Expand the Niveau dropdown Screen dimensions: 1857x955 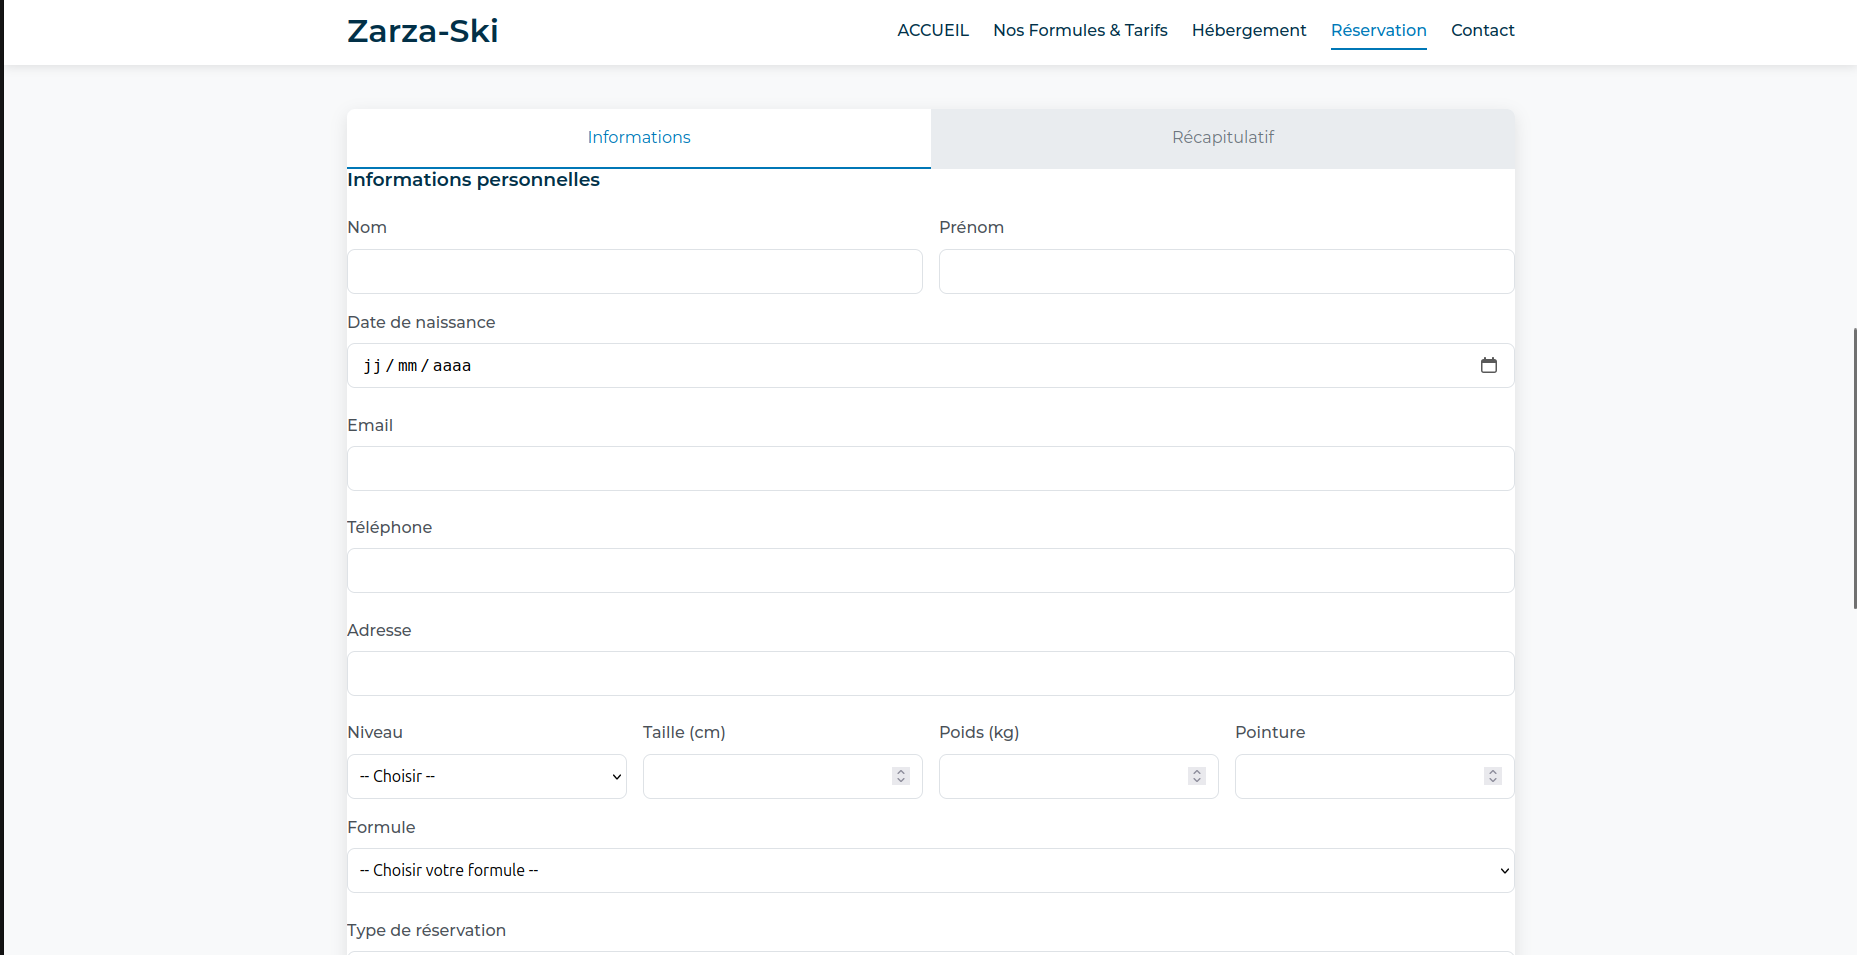coord(487,776)
